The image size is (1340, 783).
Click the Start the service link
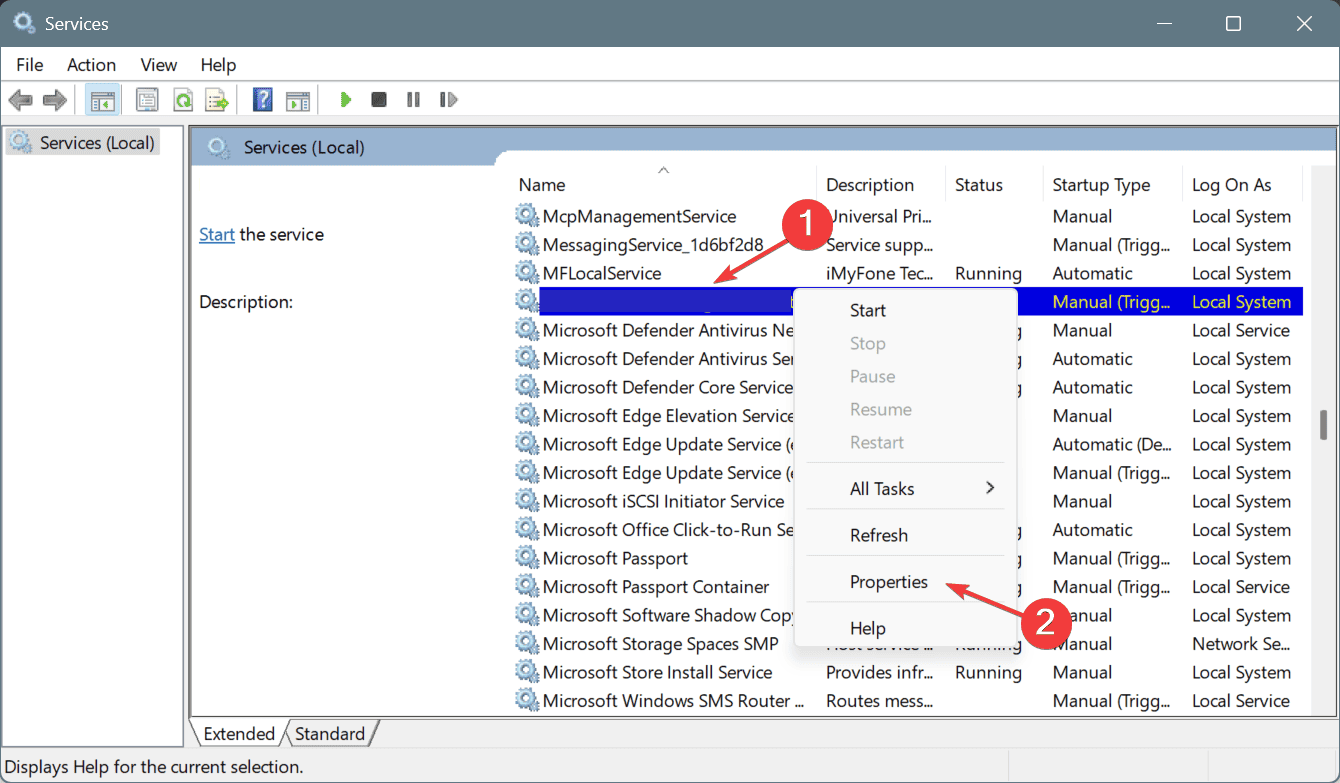pyautogui.click(x=216, y=235)
